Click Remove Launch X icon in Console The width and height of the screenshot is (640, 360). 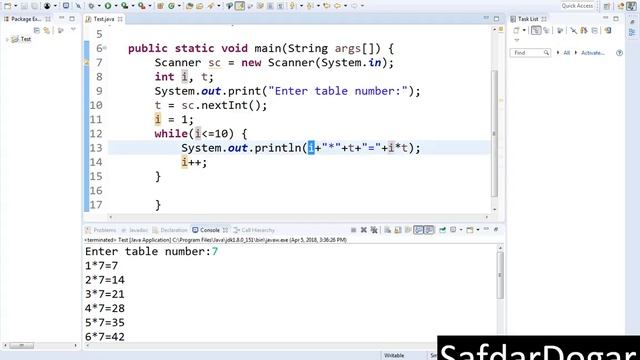click(x=364, y=230)
